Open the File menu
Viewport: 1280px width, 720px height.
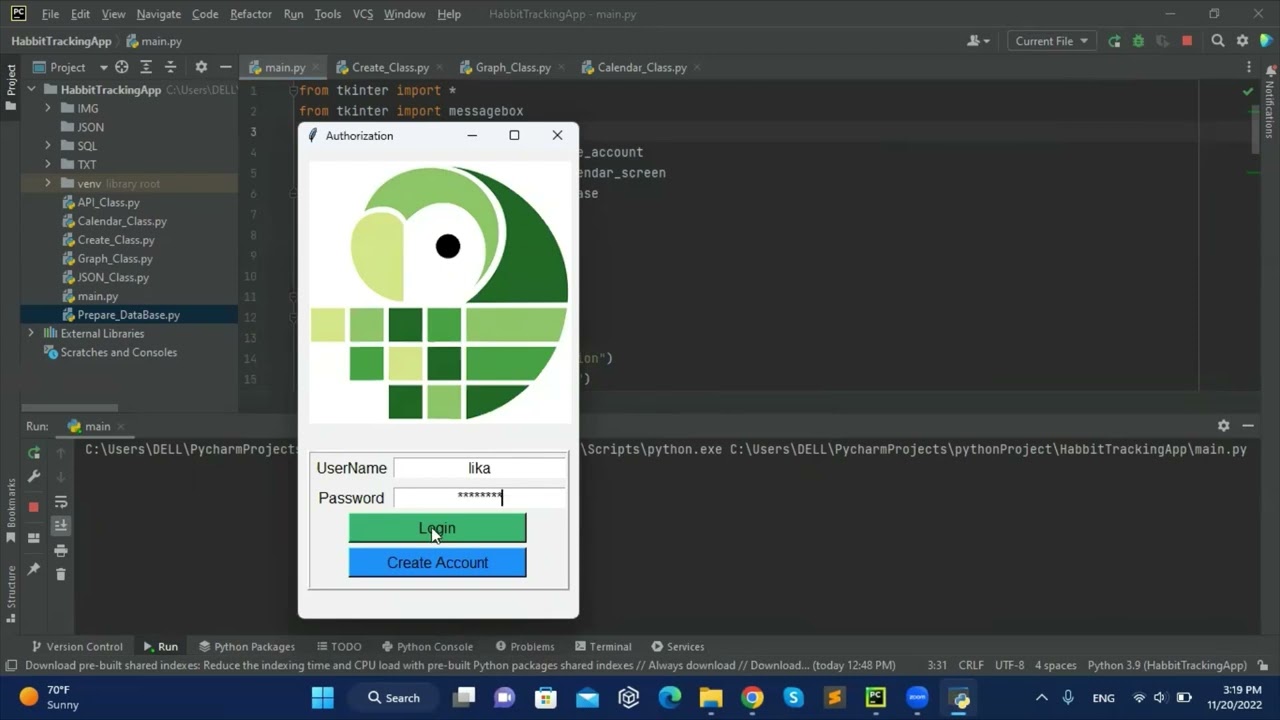click(50, 14)
